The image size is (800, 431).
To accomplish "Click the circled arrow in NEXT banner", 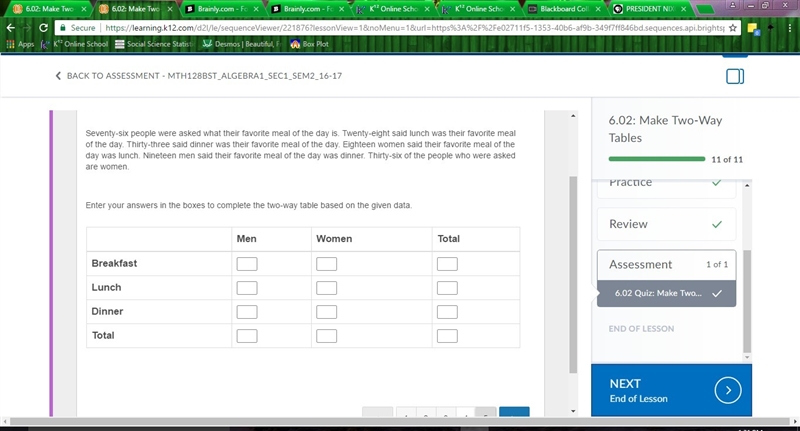I will point(728,390).
